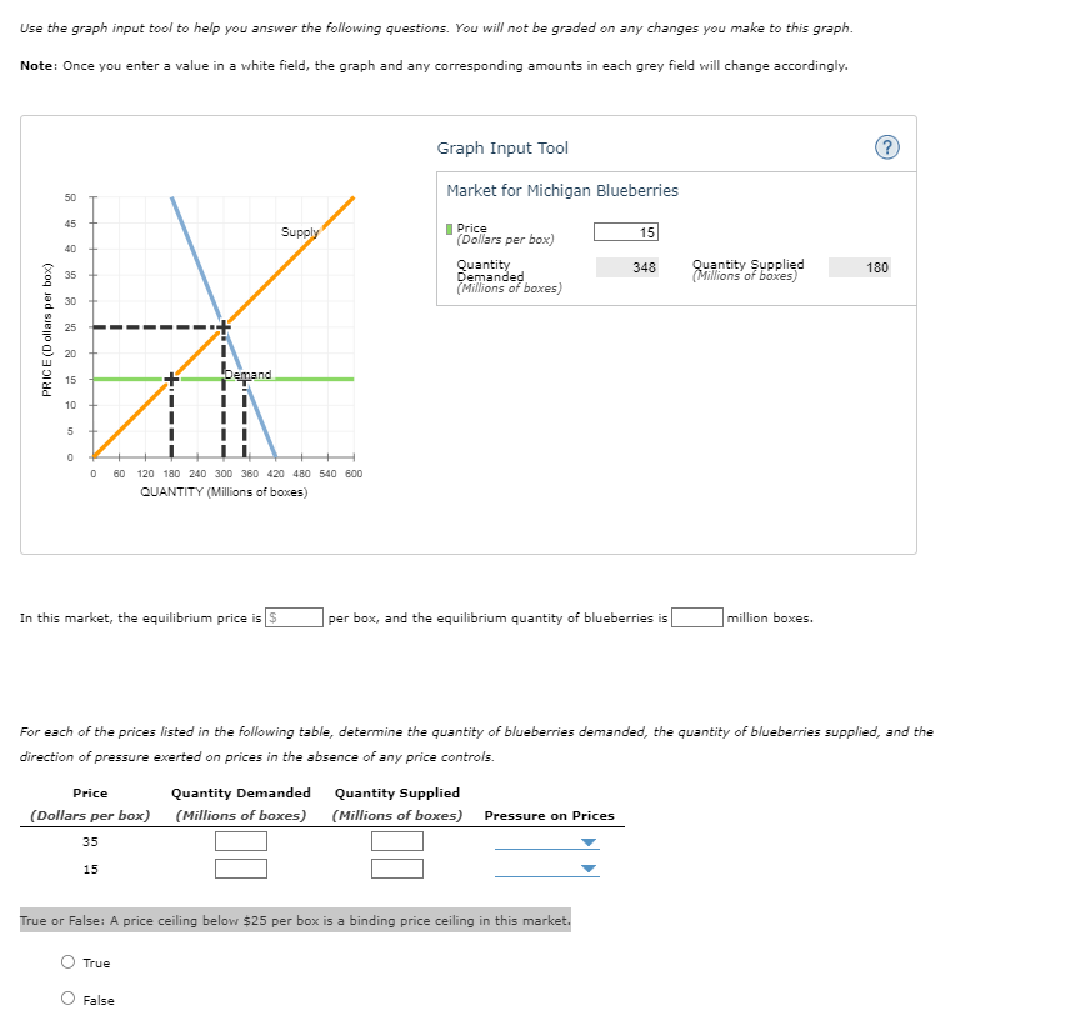Select the False radio button
The width and height of the screenshot is (1066, 1015).
coord(66,998)
